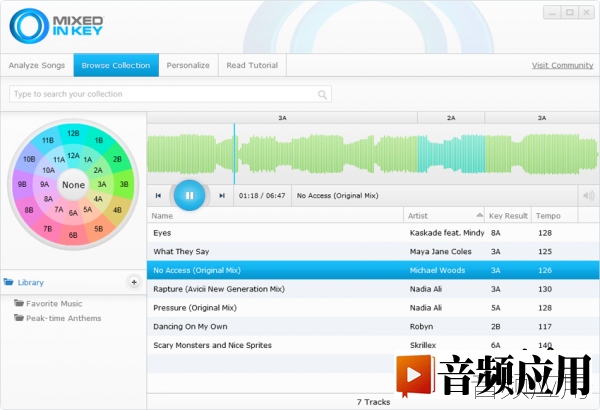
Task: Select 11B on the Camelot wheel
Action: coord(48,140)
